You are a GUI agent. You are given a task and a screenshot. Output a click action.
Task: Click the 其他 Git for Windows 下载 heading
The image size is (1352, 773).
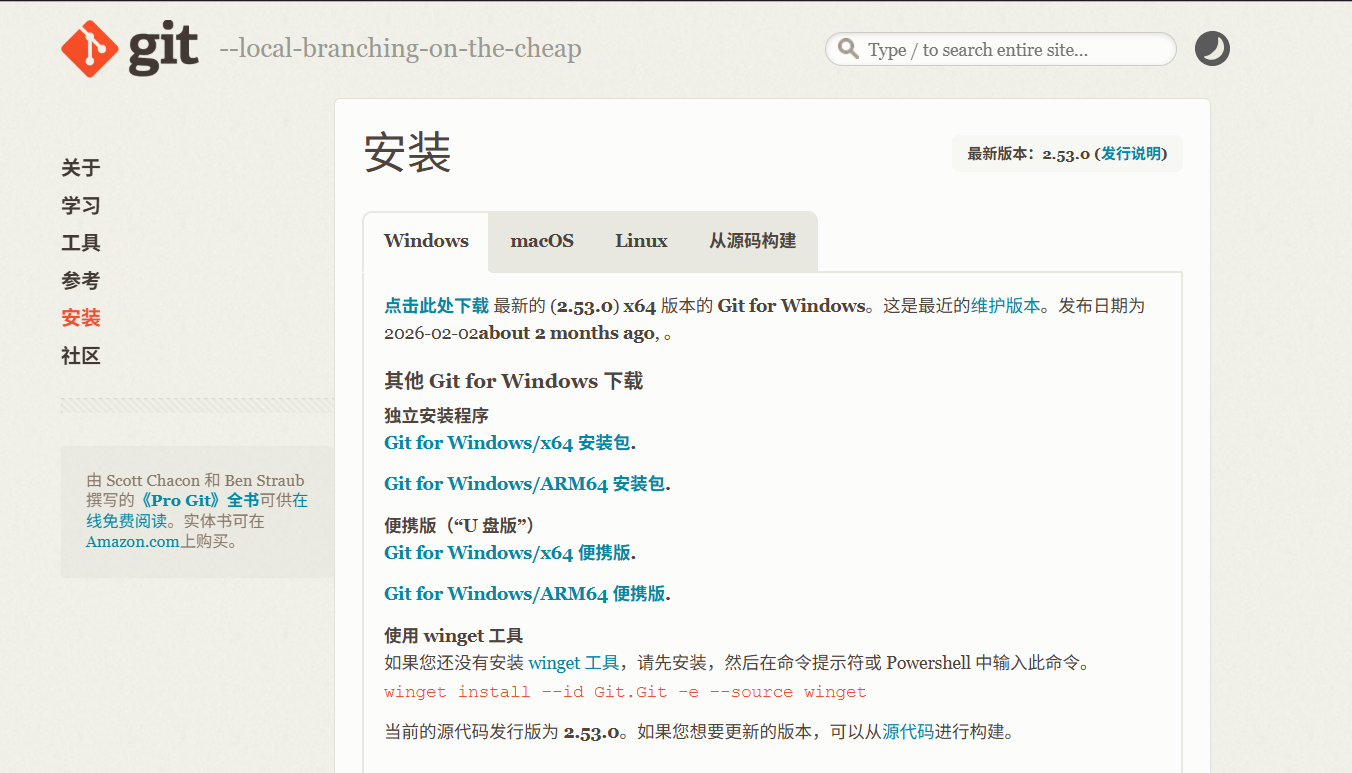514,381
